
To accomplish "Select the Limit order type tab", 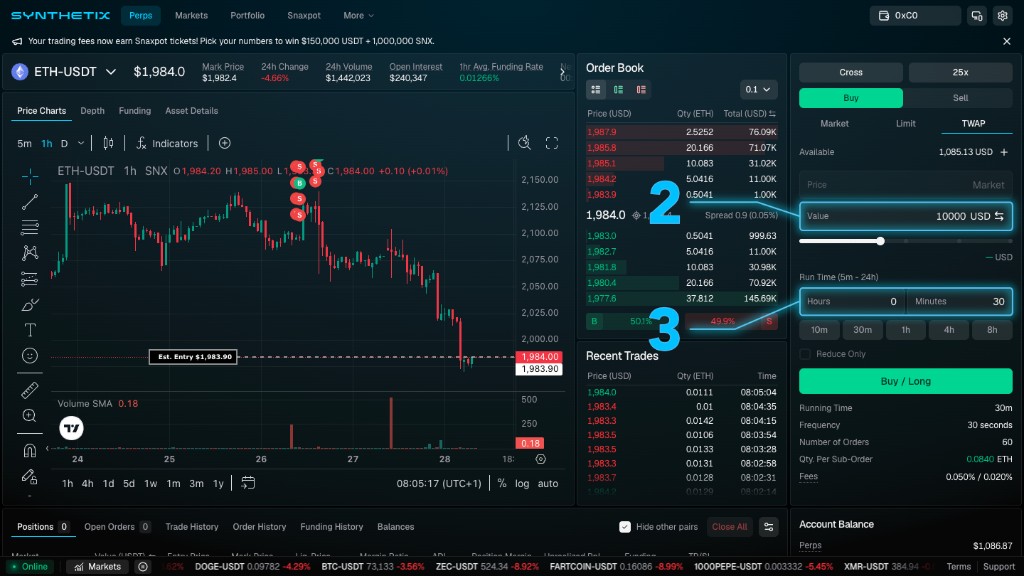I will coord(905,123).
